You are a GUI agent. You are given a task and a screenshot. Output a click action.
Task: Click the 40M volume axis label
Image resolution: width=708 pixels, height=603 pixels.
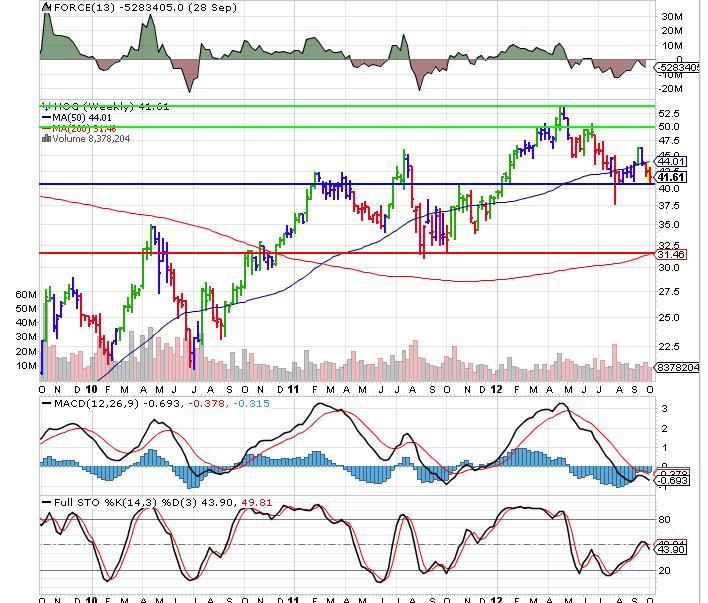26,323
